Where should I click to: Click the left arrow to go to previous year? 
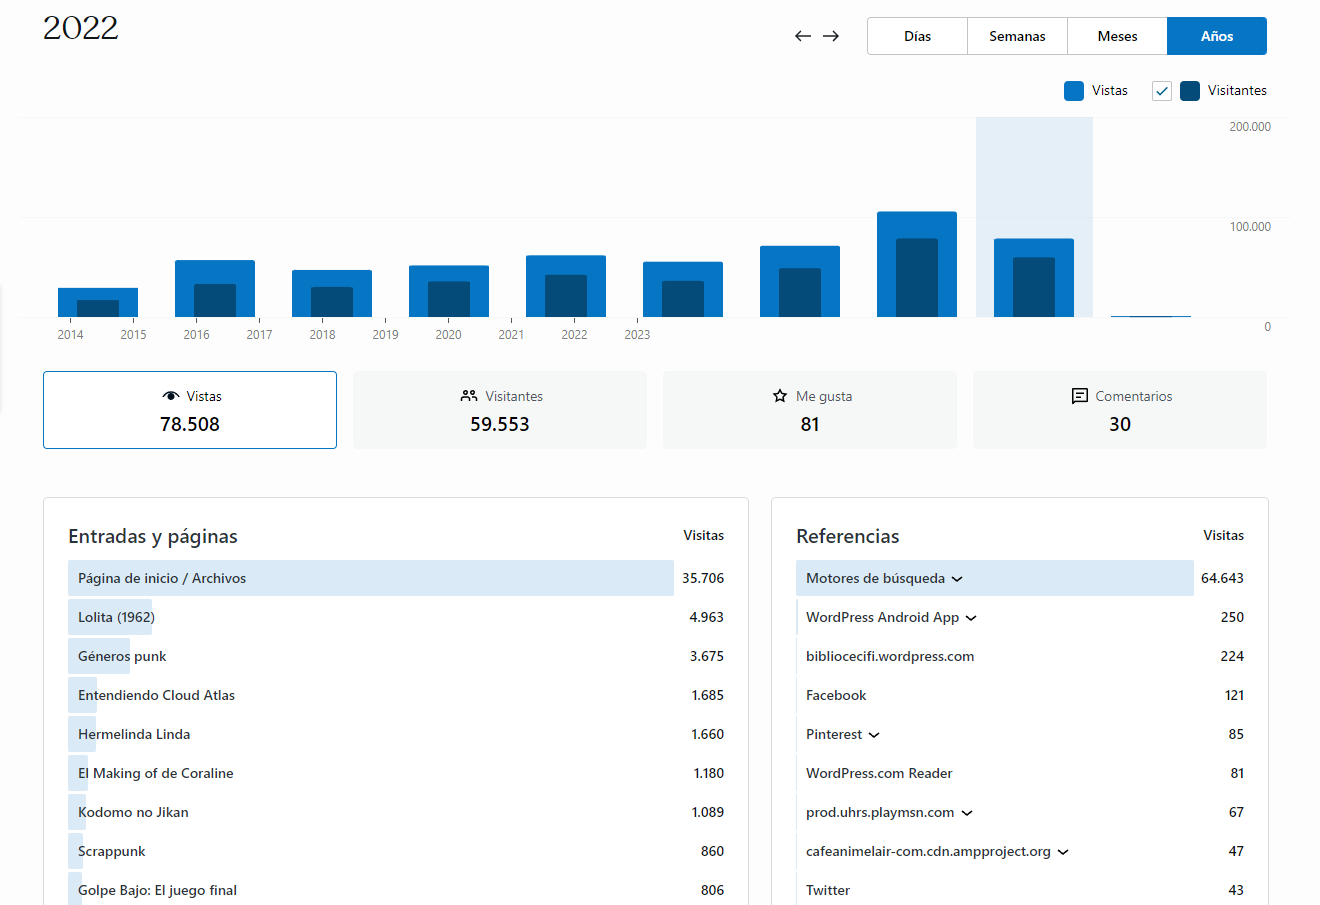click(802, 36)
